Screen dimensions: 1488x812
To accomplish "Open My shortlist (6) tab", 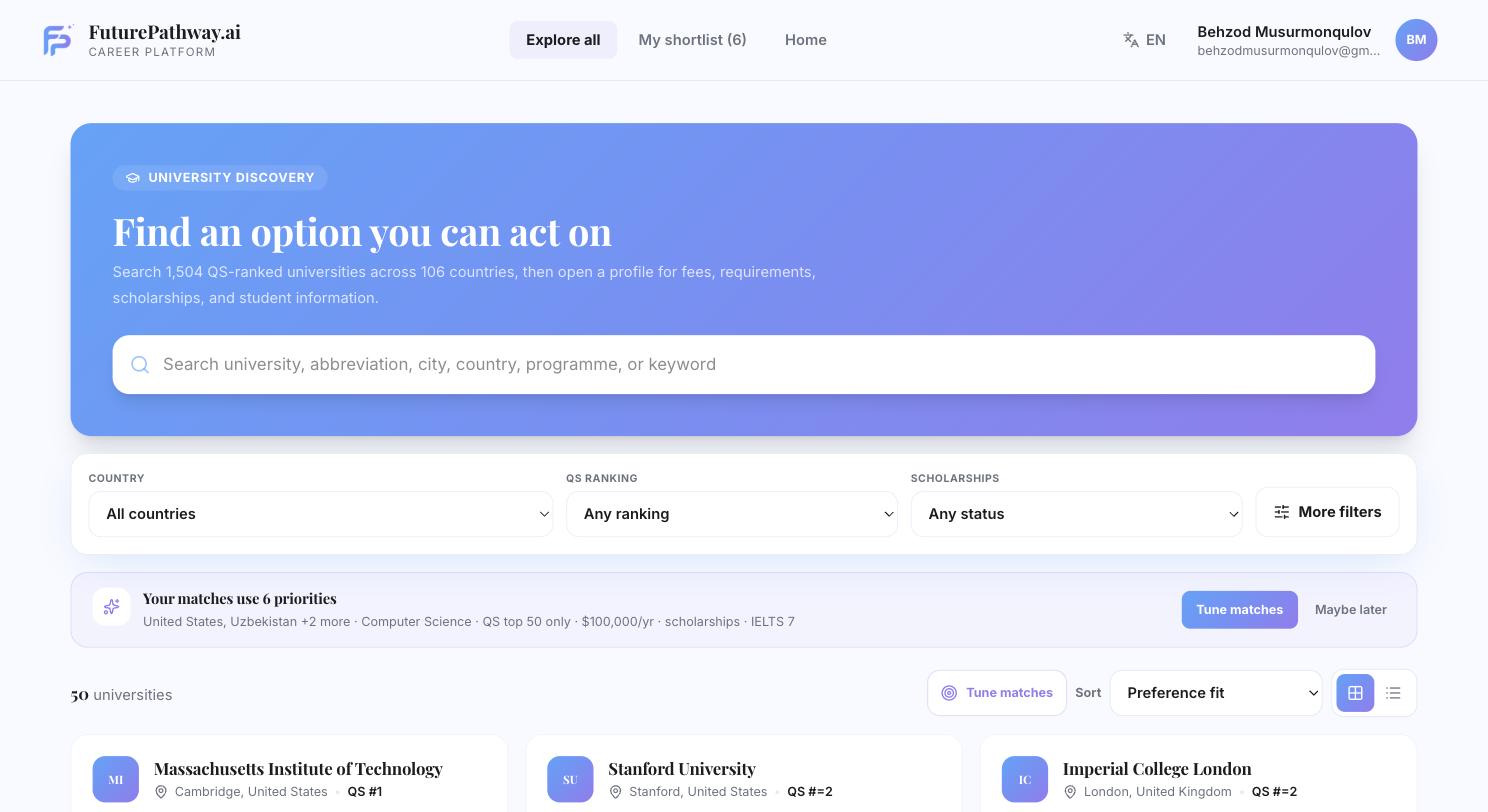I will (x=692, y=40).
